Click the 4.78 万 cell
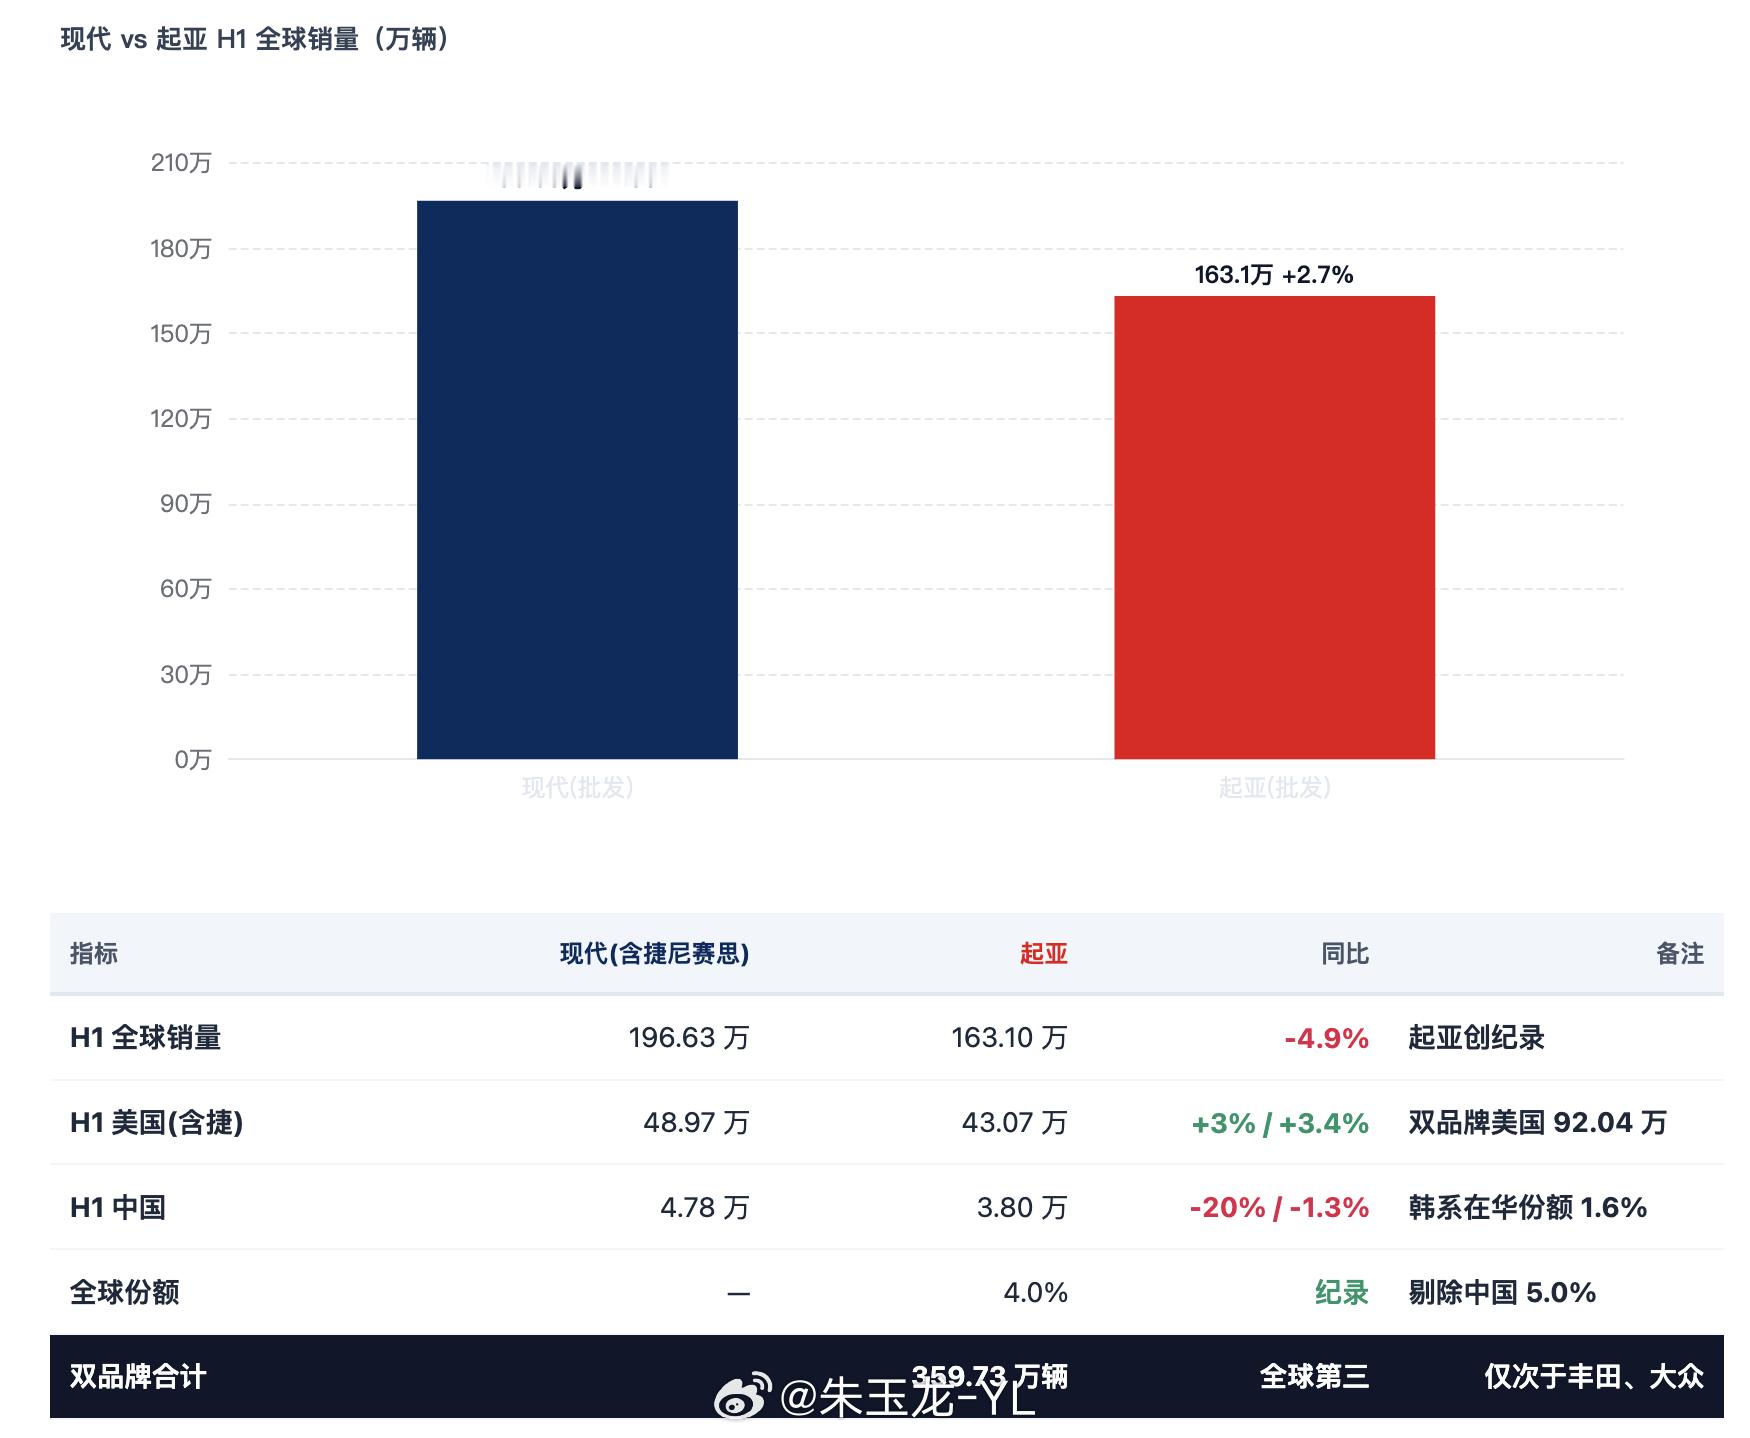The image size is (1750, 1438). 705,1208
